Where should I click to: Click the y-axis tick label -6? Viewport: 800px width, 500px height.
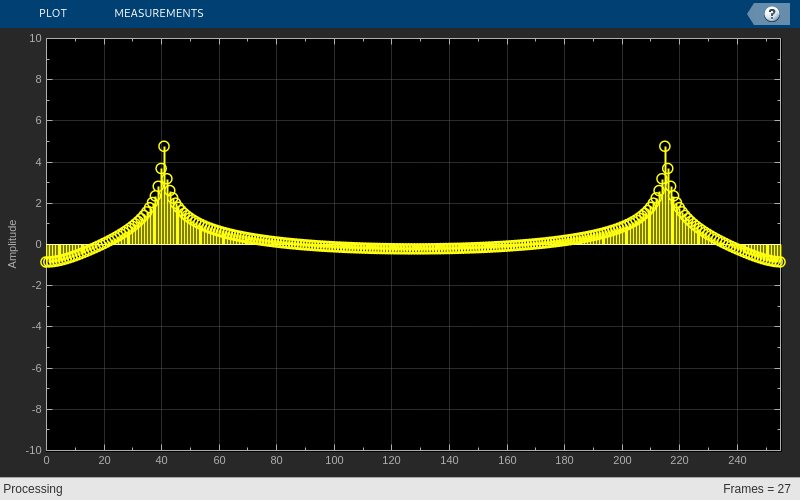[37, 368]
